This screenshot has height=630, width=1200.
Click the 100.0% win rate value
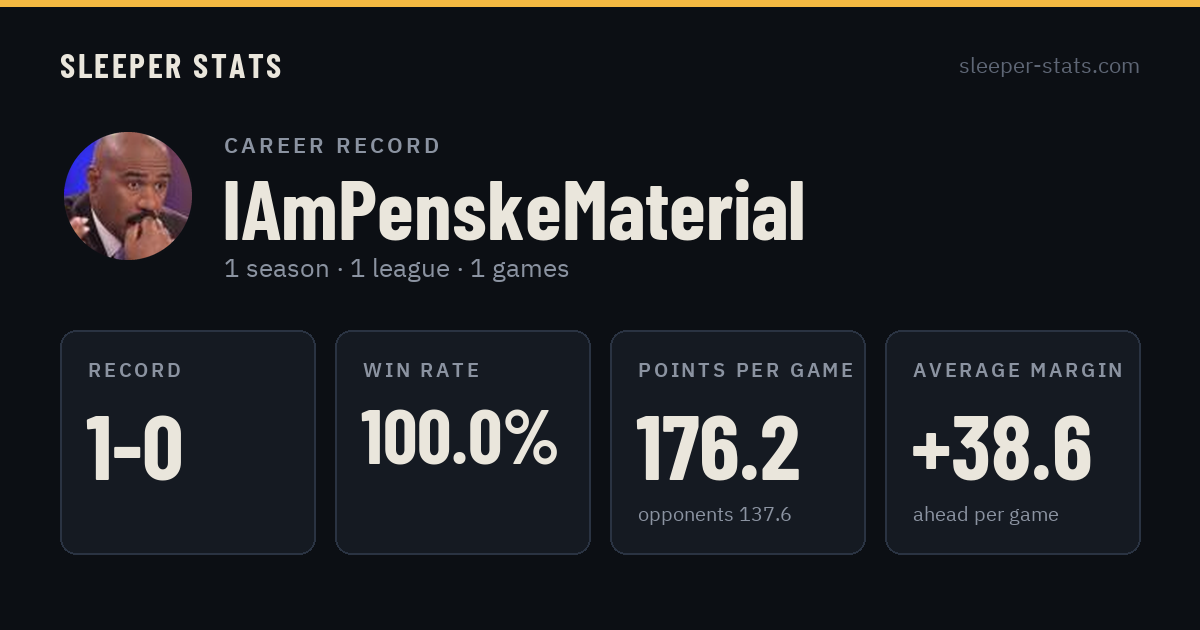(459, 437)
